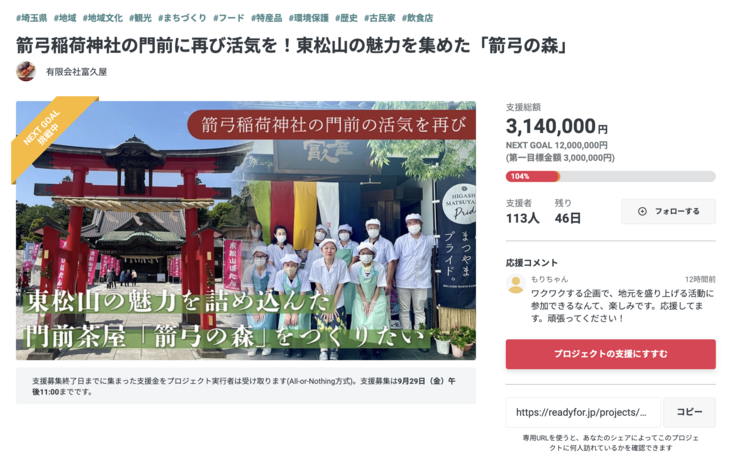Select the #古民家 tag
The width and height of the screenshot is (736, 455).
[x=380, y=18]
